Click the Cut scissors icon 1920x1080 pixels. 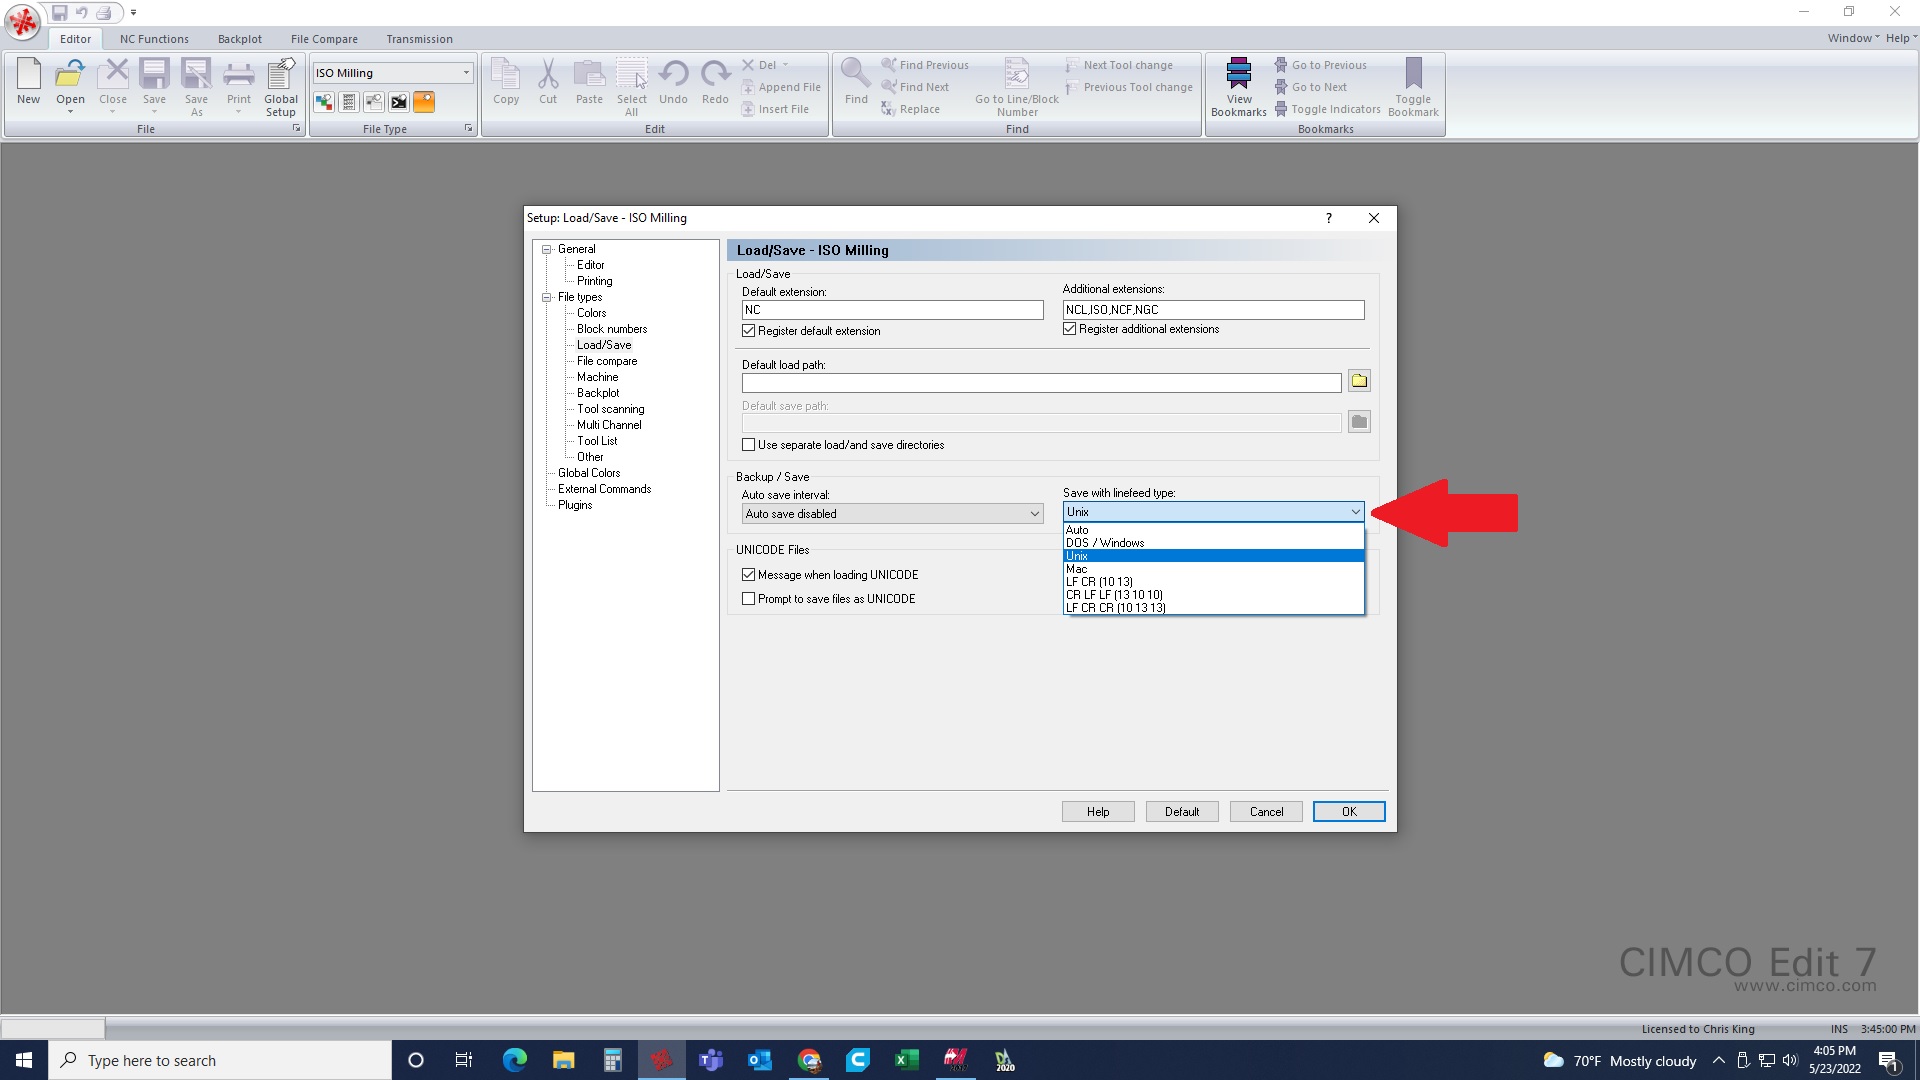[x=548, y=82]
